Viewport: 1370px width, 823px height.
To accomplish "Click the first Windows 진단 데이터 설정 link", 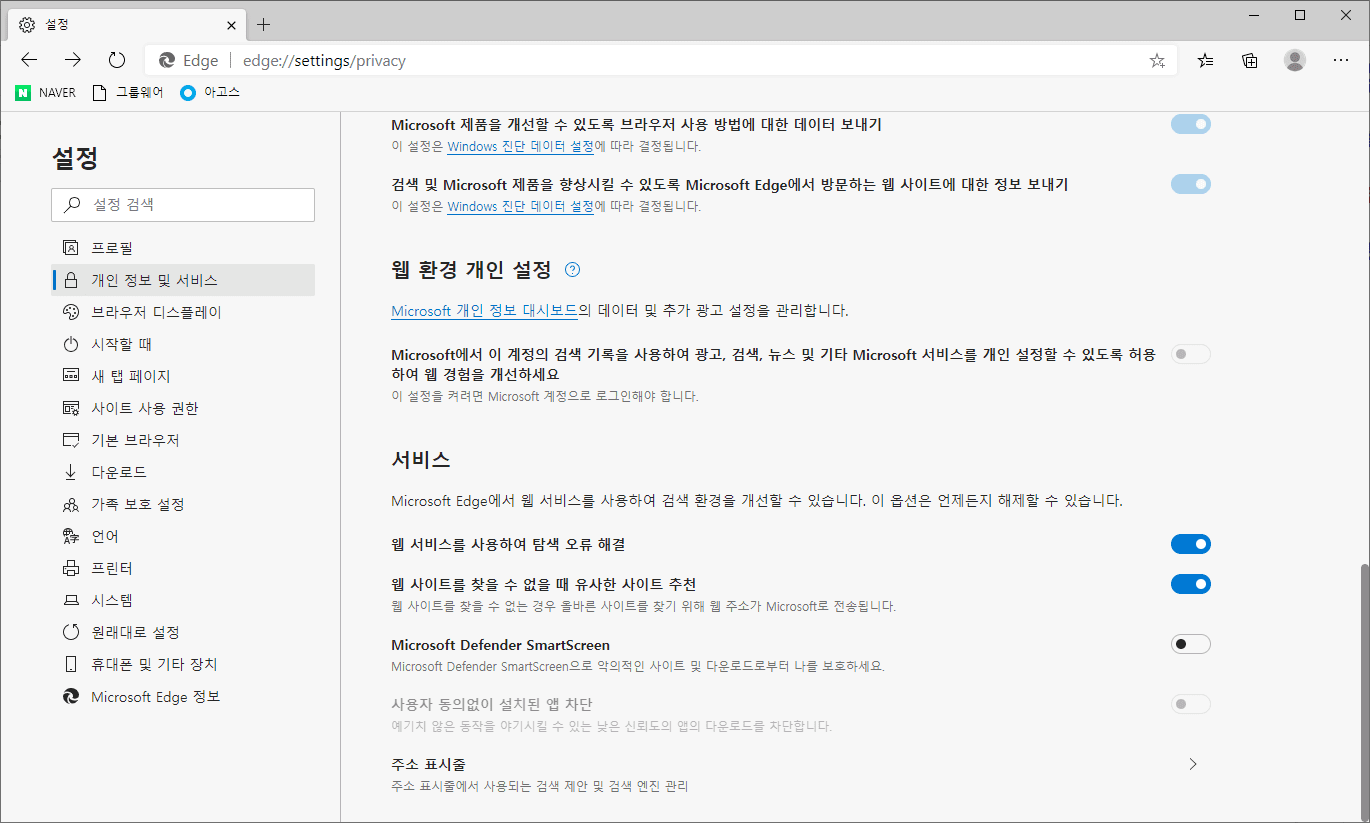I will (x=520, y=146).
